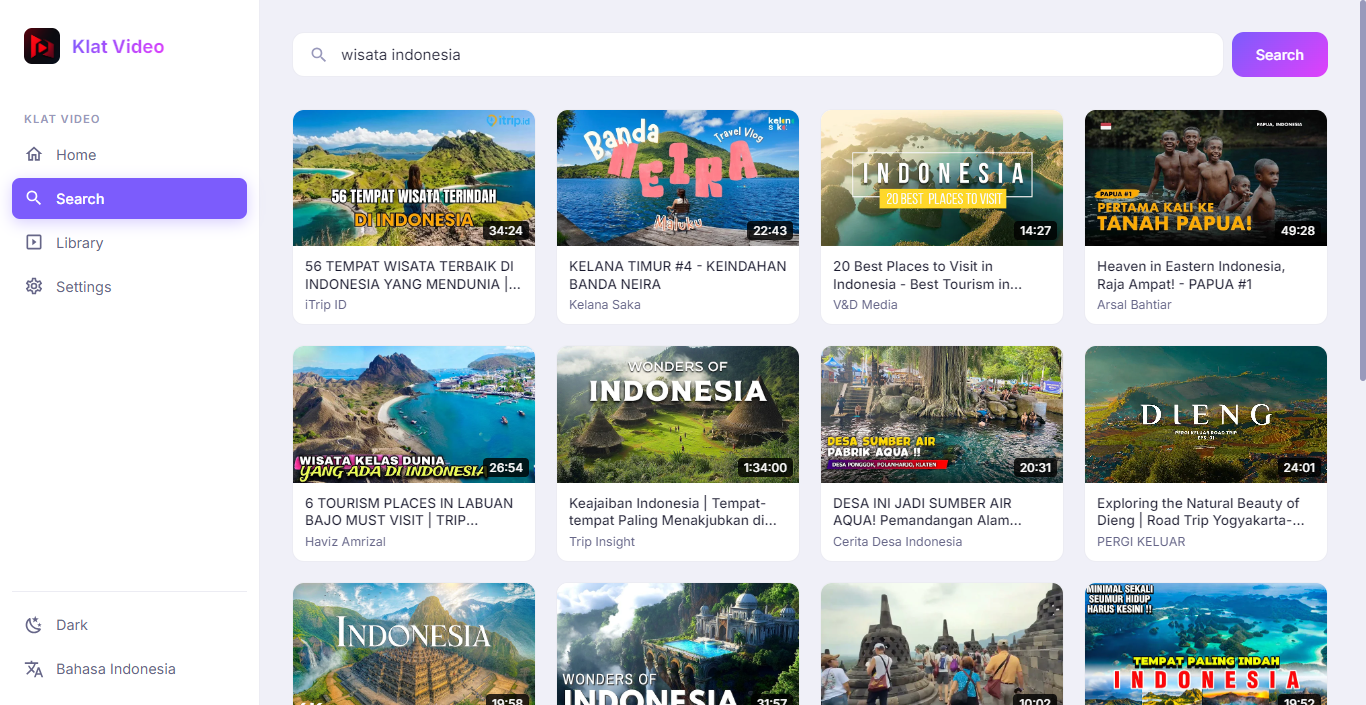Image resolution: width=1366 pixels, height=705 pixels.
Task: Click channel name 'Kelana Saka'
Action: 605,305
